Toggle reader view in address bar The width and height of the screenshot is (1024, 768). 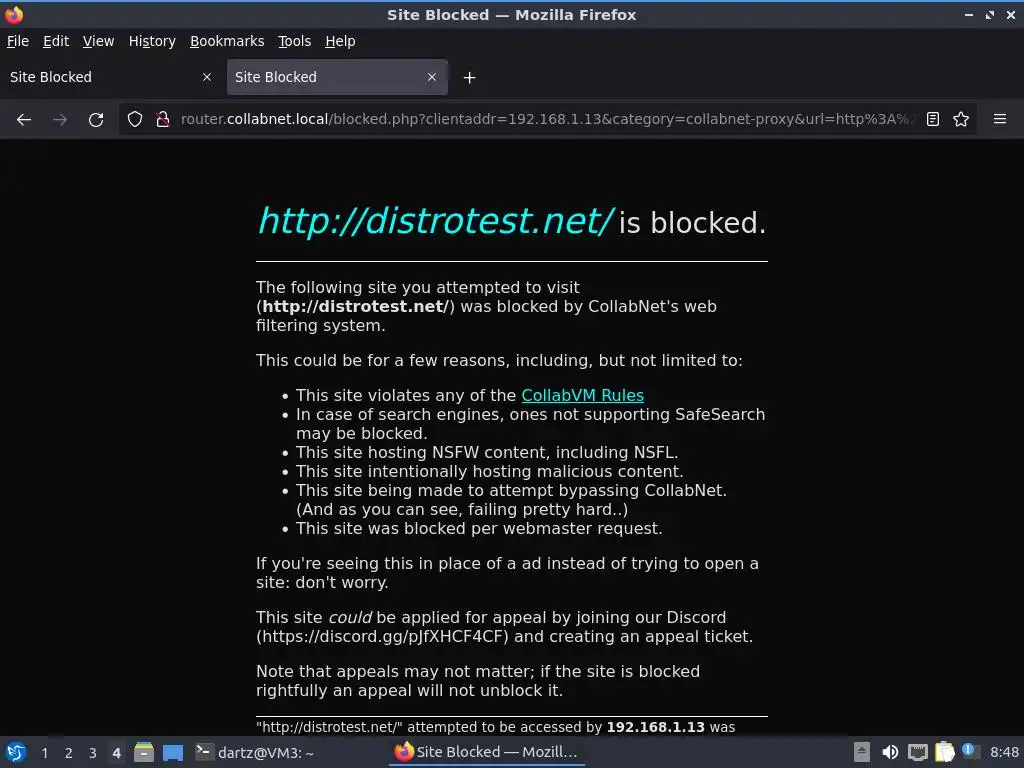[x=933, y=120]
